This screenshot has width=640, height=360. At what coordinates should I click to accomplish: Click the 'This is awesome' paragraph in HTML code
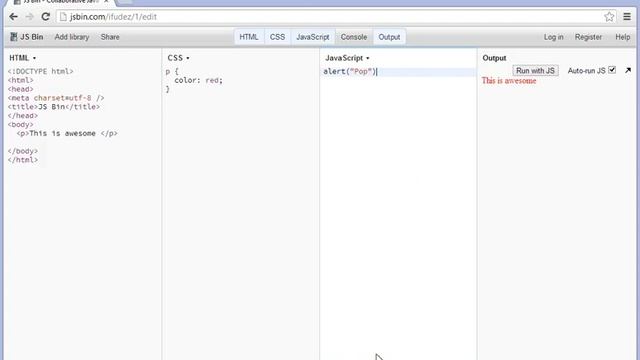67,133
